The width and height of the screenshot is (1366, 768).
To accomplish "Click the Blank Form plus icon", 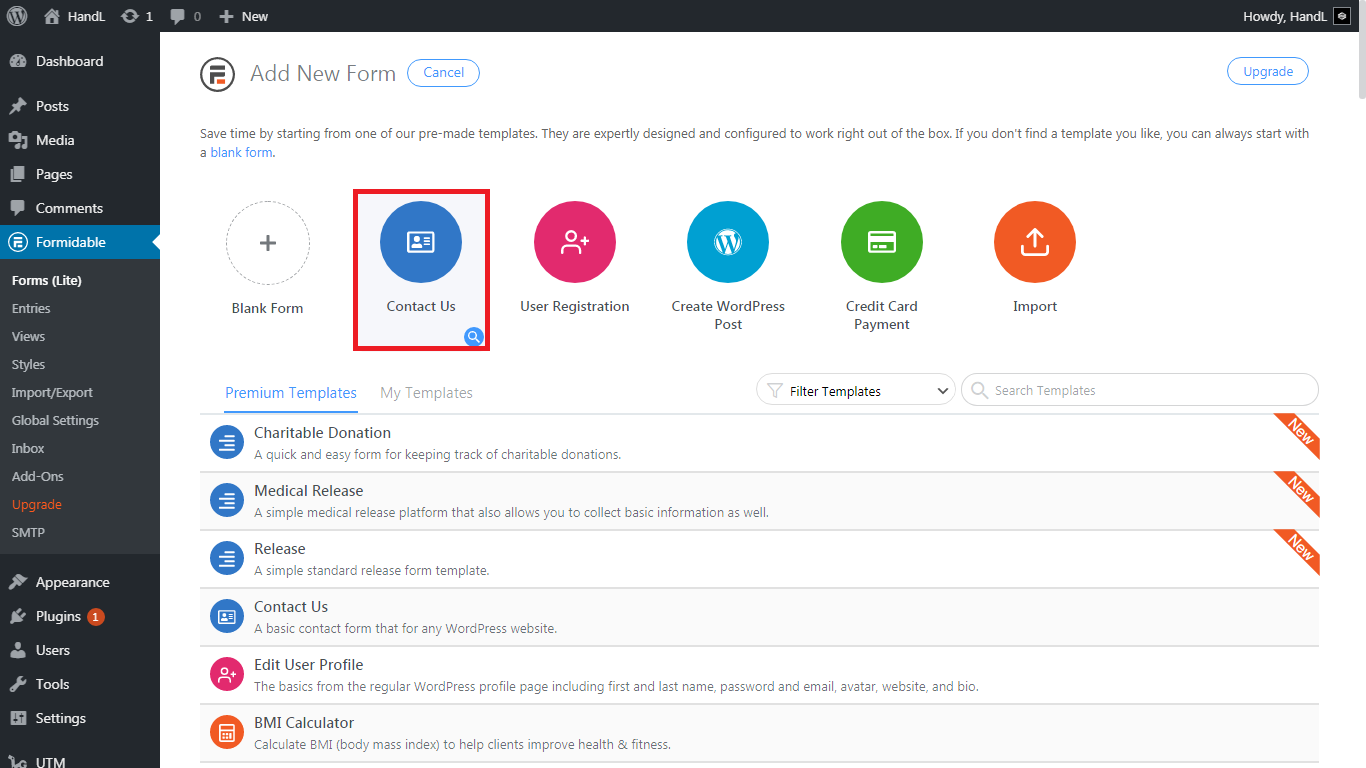I will click(x=268, y=243).
